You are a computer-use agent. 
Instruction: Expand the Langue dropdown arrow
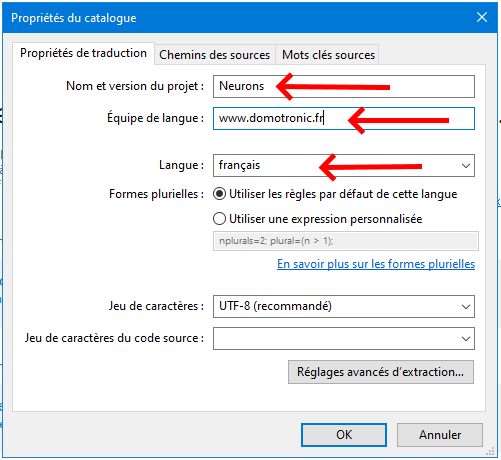466,165
